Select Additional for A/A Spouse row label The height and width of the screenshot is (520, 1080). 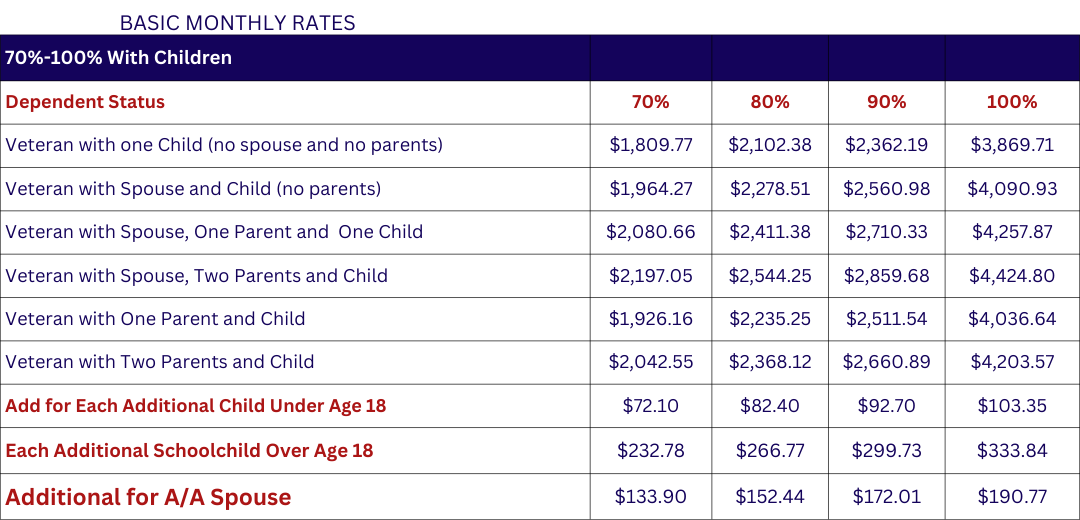tap(148, 497)
